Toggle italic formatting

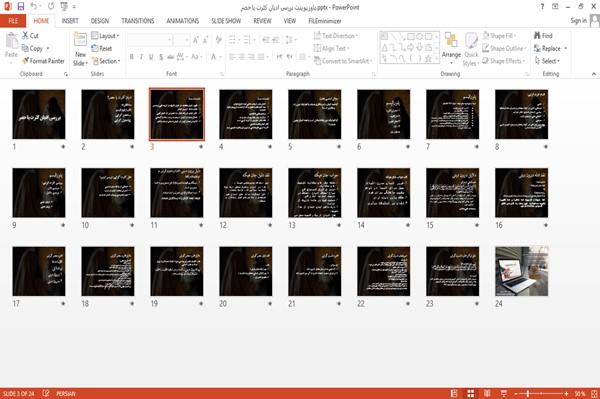coord(141,57)
